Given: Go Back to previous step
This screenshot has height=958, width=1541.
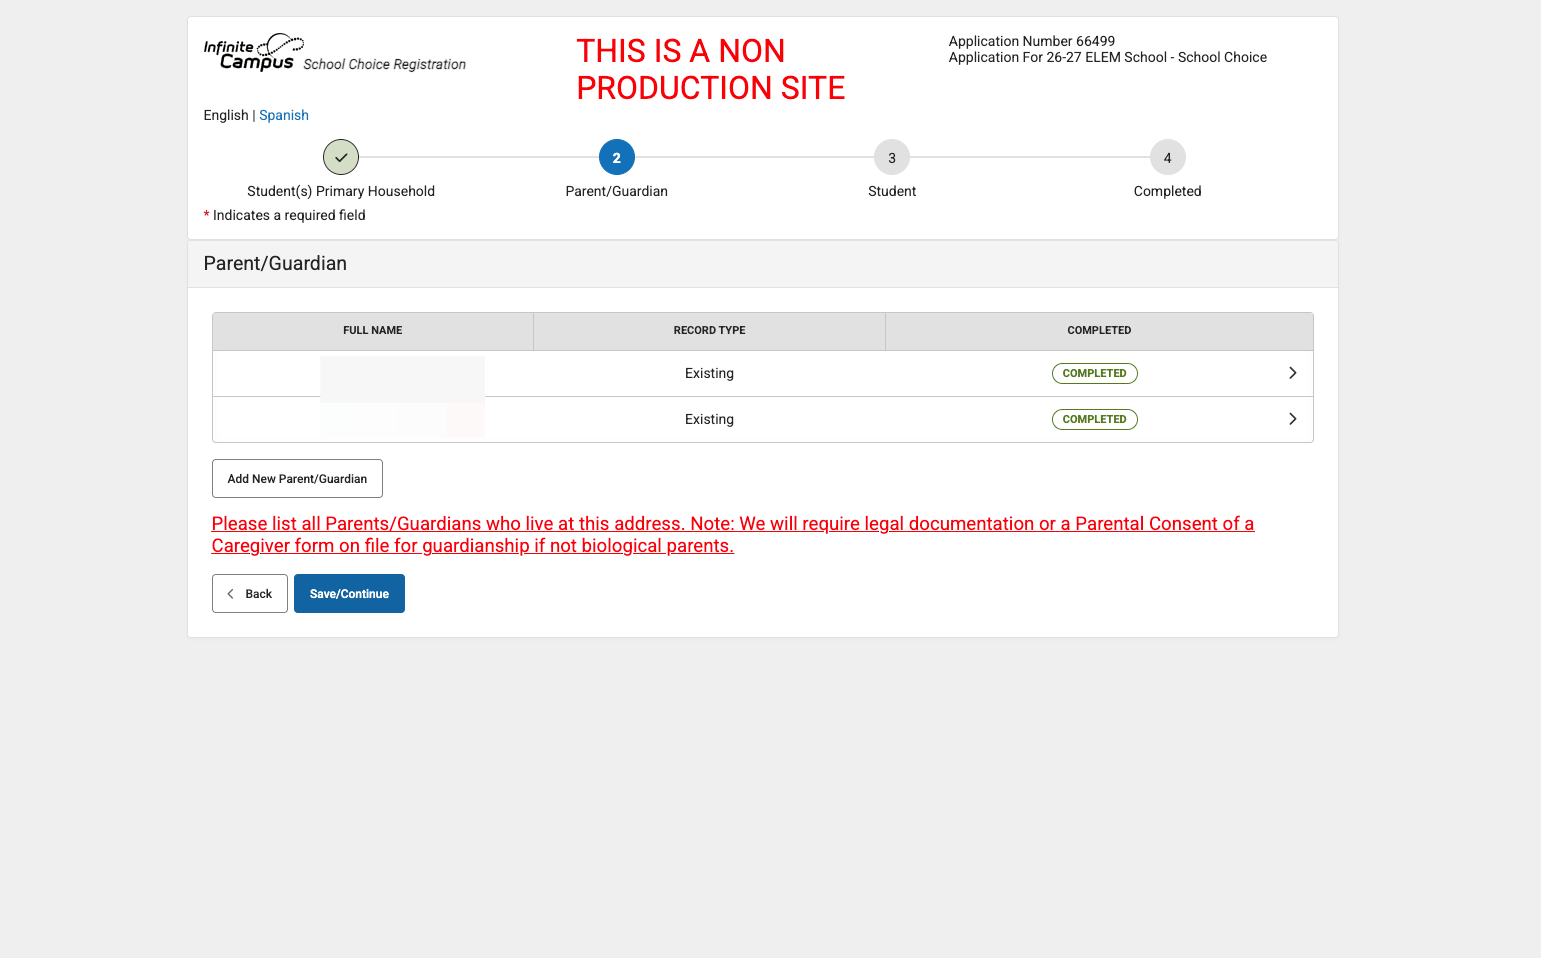Looking at the screenshot, I should (x=250, y=594).
